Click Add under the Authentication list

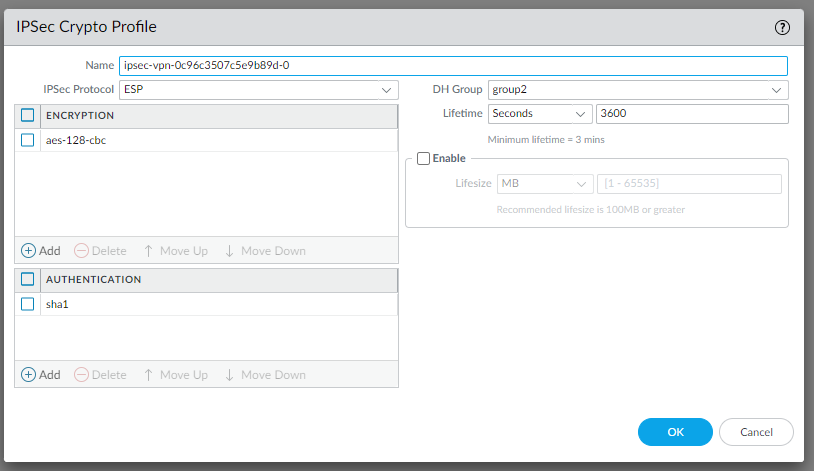click(x=41, y=375)
